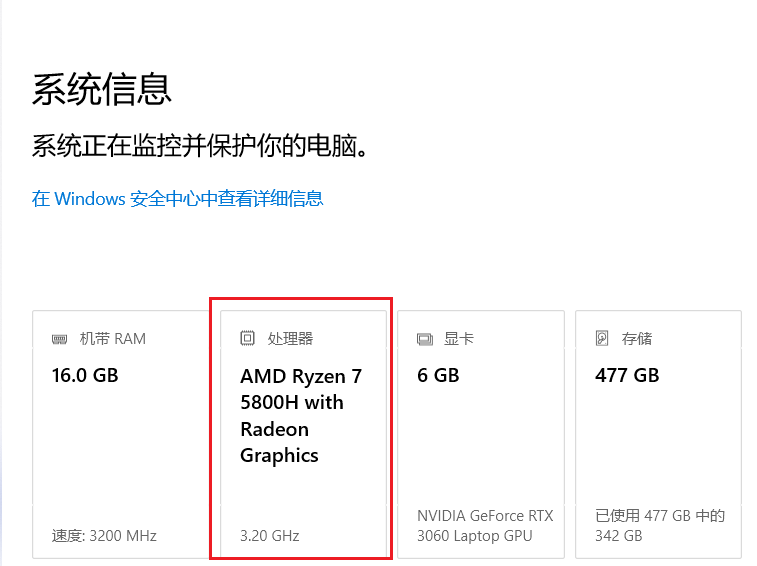Click the 16.0 GB memory value

pyautogui.click(x=85, y=376)
